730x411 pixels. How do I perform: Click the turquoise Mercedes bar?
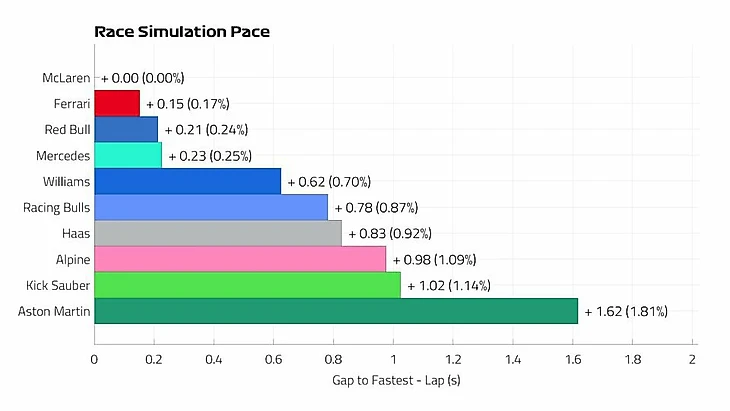click(128, 155)
